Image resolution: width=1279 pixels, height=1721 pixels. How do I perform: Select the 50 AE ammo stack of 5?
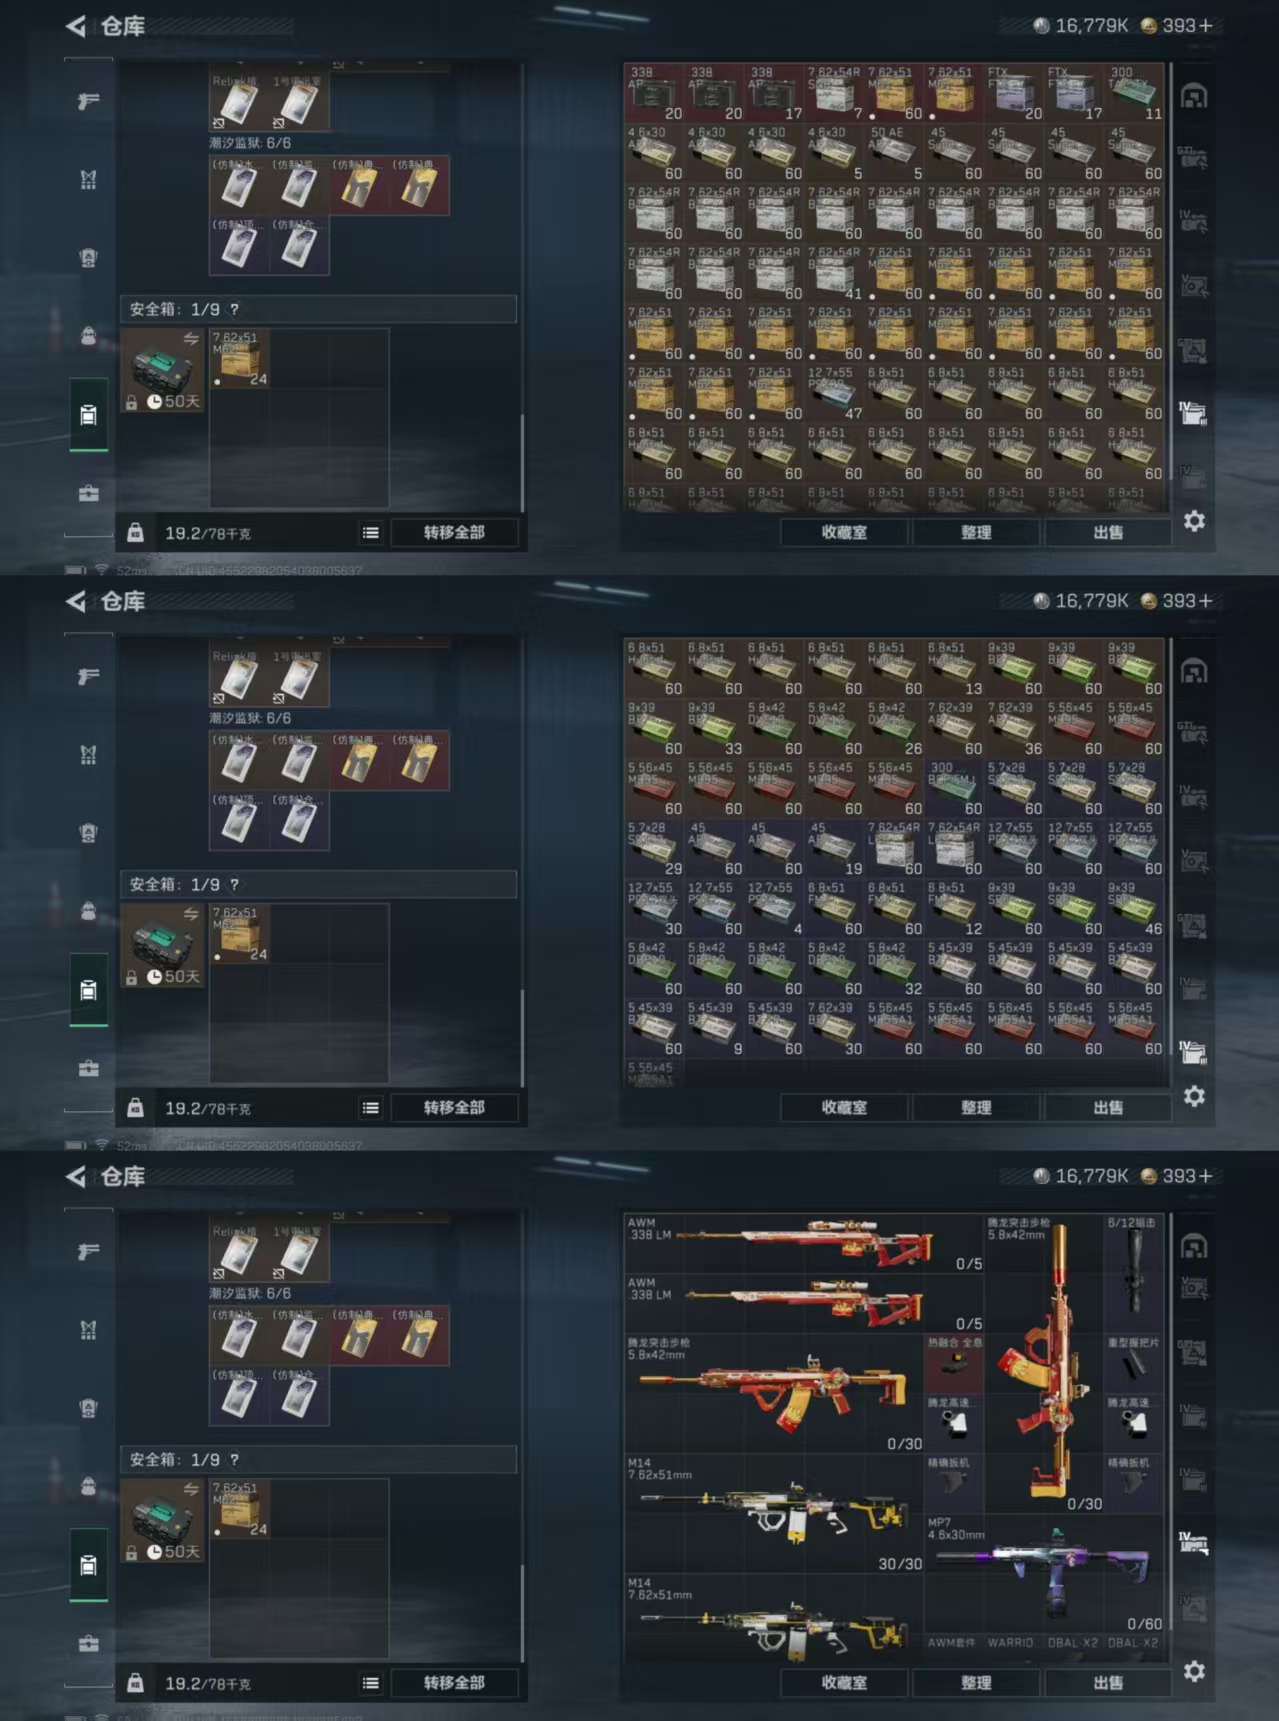[x=895, y=152]
